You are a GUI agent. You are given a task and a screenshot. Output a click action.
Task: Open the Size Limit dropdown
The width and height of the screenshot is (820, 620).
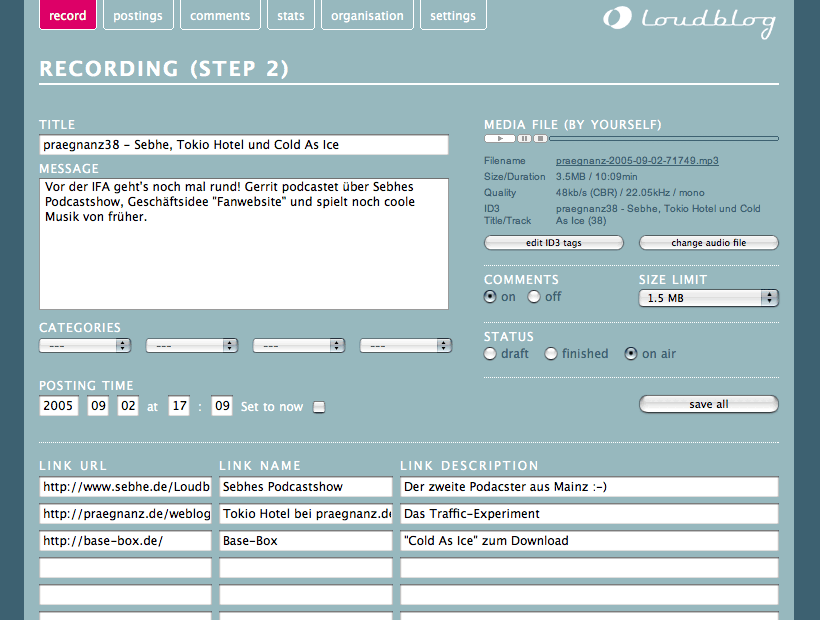pos(709,298)
